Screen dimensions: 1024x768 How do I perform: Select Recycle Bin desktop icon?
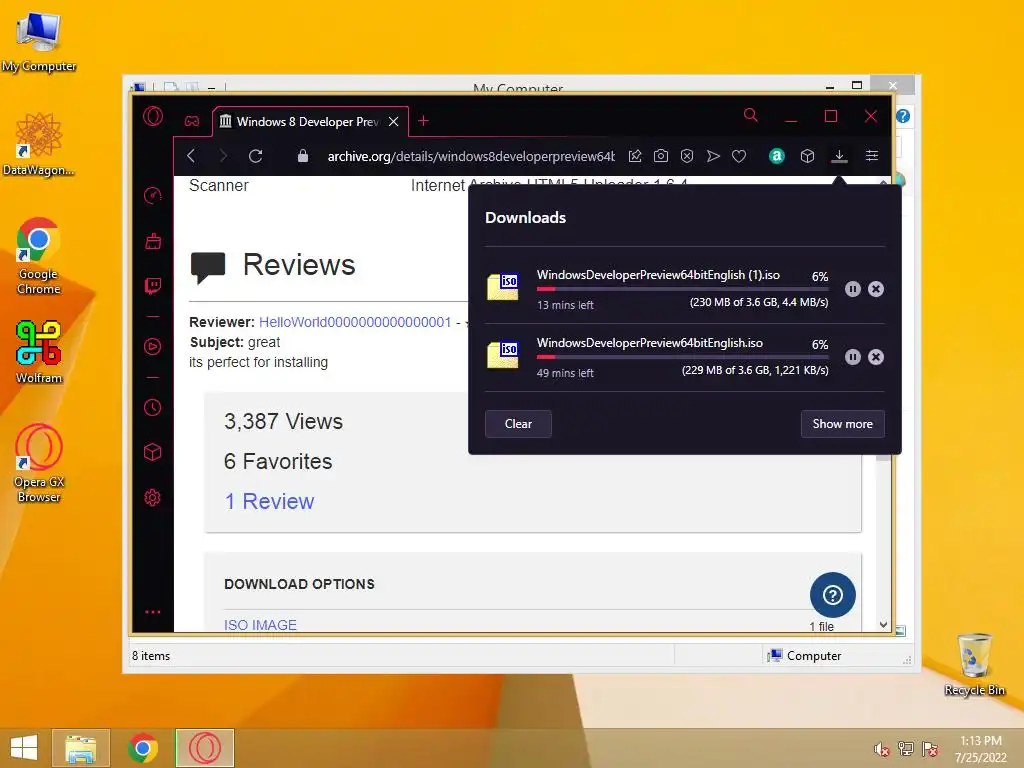click(974, 664)
